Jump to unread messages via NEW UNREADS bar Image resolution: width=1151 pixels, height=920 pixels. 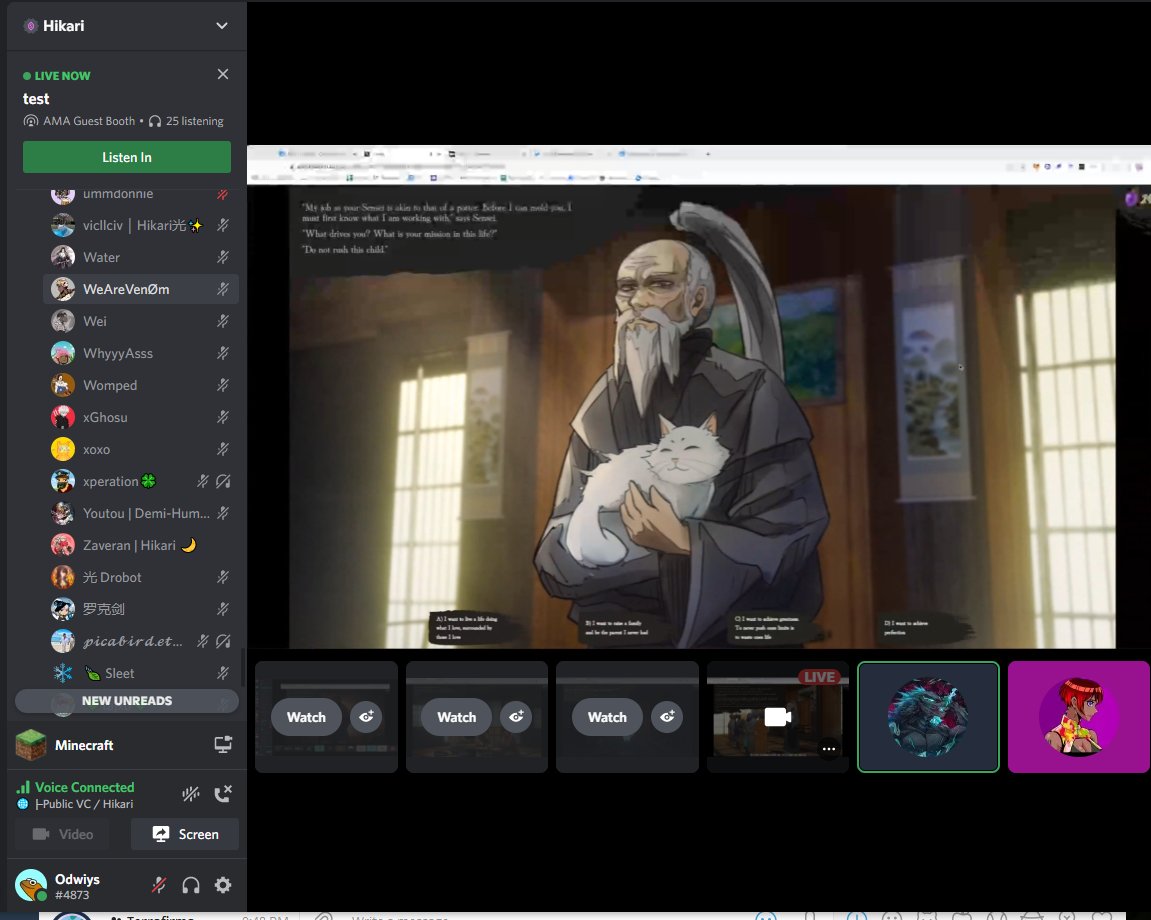[126, 700]
